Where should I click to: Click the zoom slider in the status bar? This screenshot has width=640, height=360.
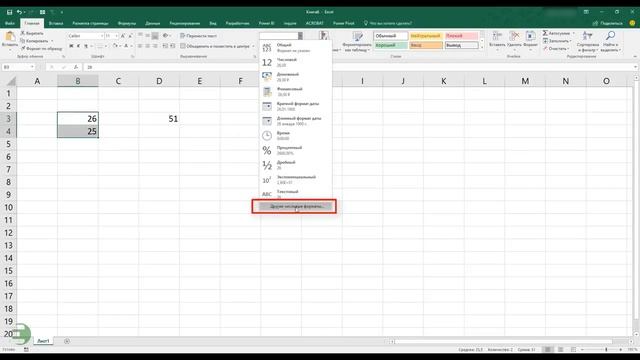click(606, 350)
